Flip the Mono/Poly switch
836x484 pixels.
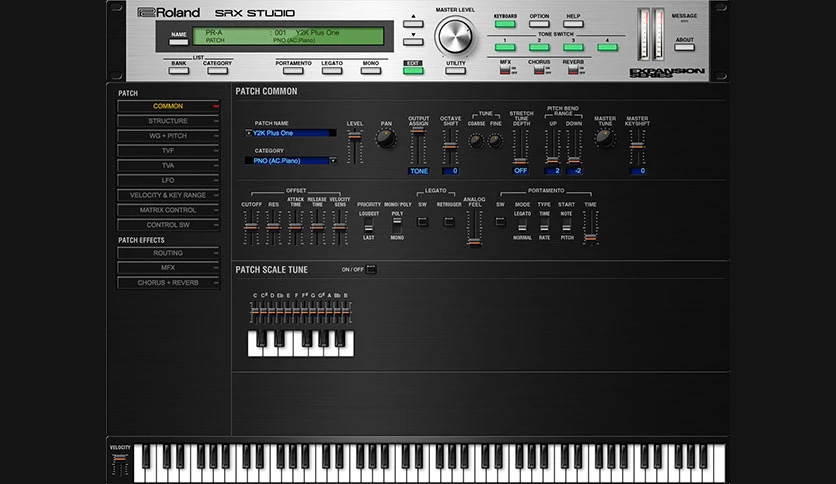[x=397, y=225]
